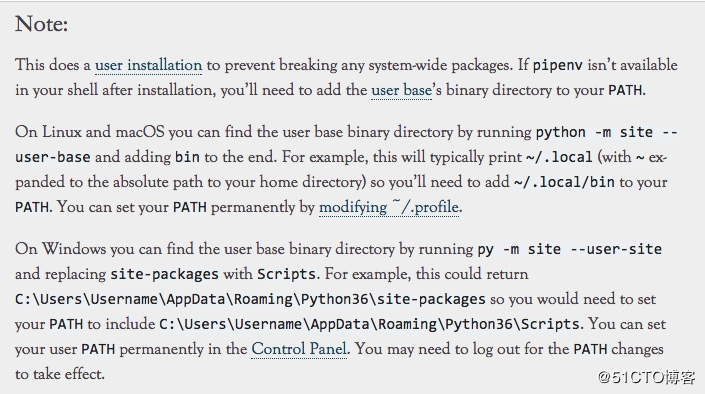Viewport: 705px width, 394px height.
Task: Click the "user-base" code at line start
Action: point(53,157)
